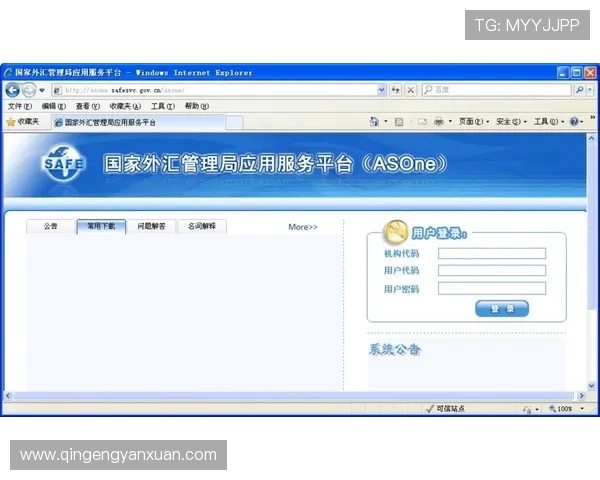Viewport: 600px width, 480px height.
Task: Open the 收藏夹(A) menu
Action: point(125,106)
